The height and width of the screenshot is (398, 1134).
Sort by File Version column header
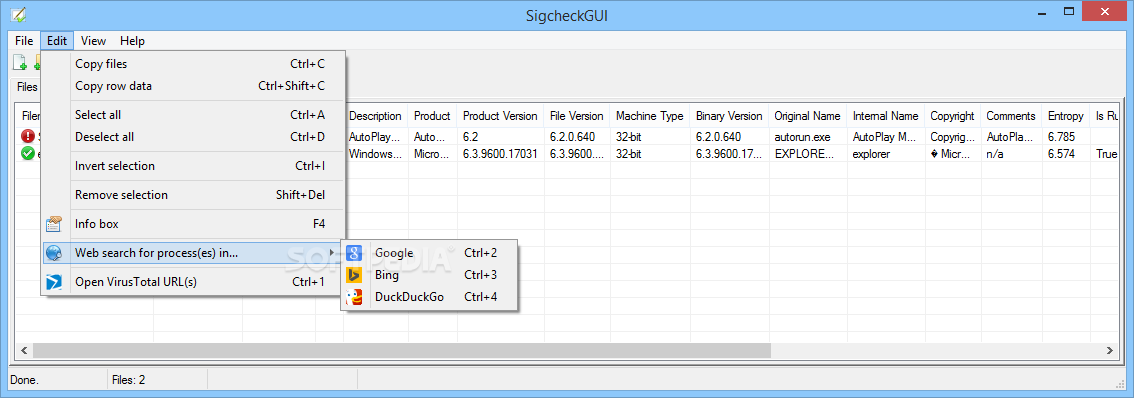click(576, 116)
